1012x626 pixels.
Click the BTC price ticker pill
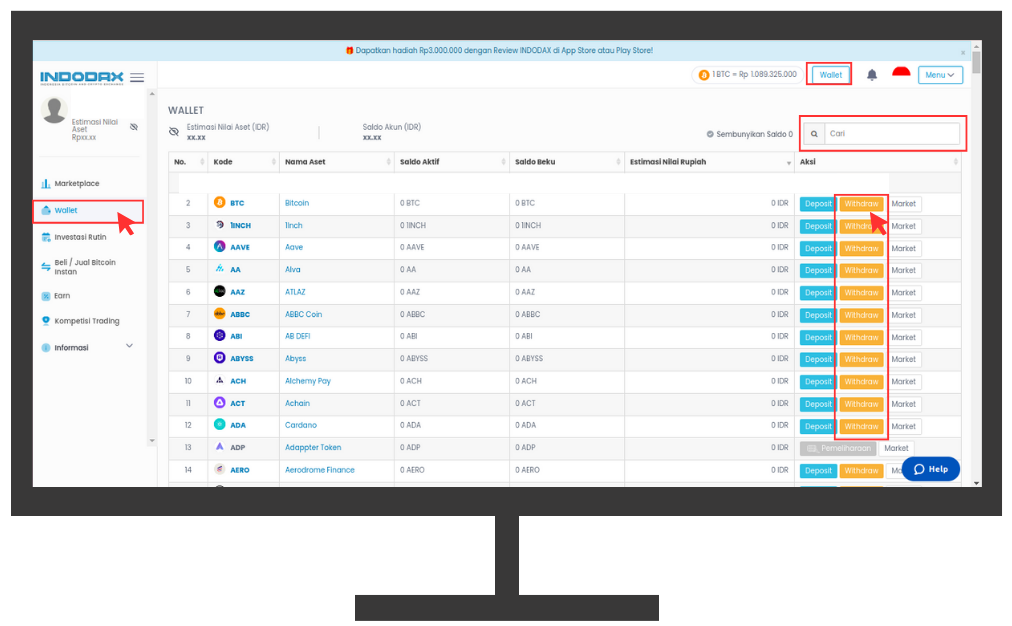coord(747,75)
